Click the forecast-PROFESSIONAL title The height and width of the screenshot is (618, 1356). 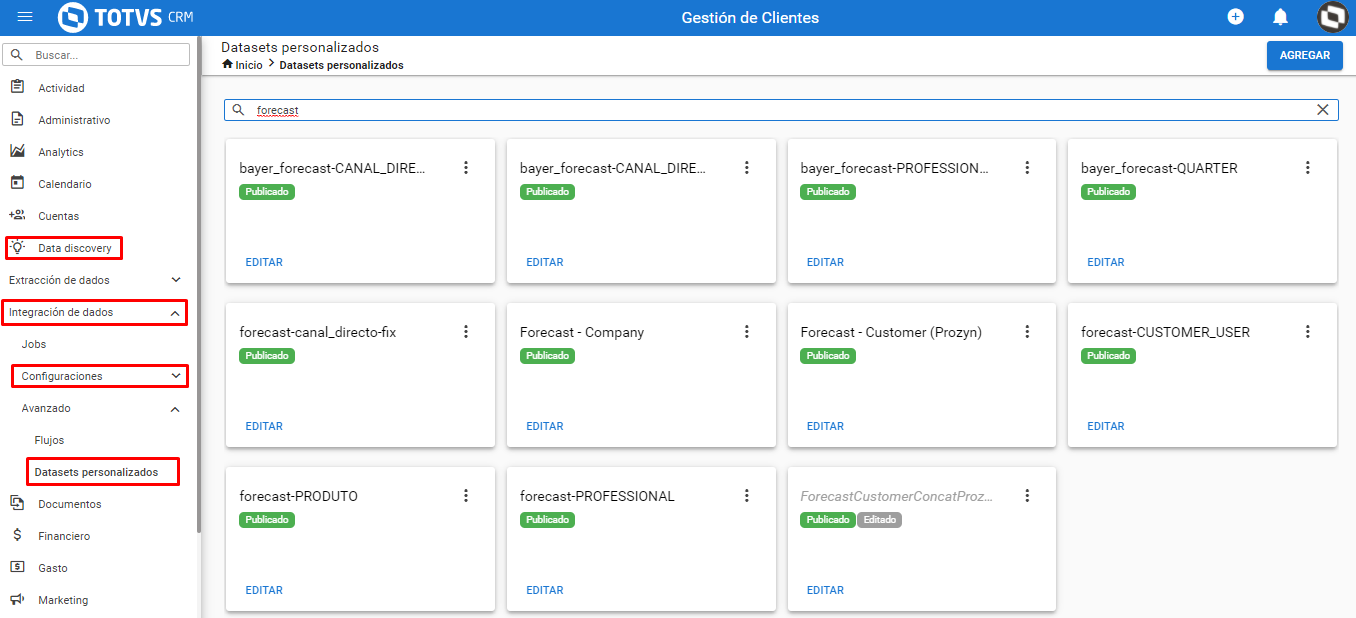(x=597, y=496)
